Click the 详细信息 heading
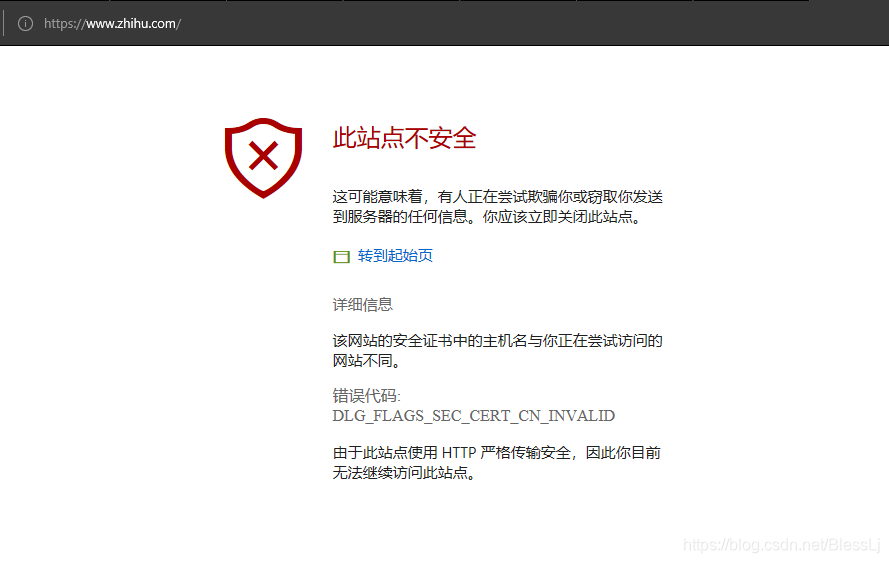 click(x=362, y=304)
